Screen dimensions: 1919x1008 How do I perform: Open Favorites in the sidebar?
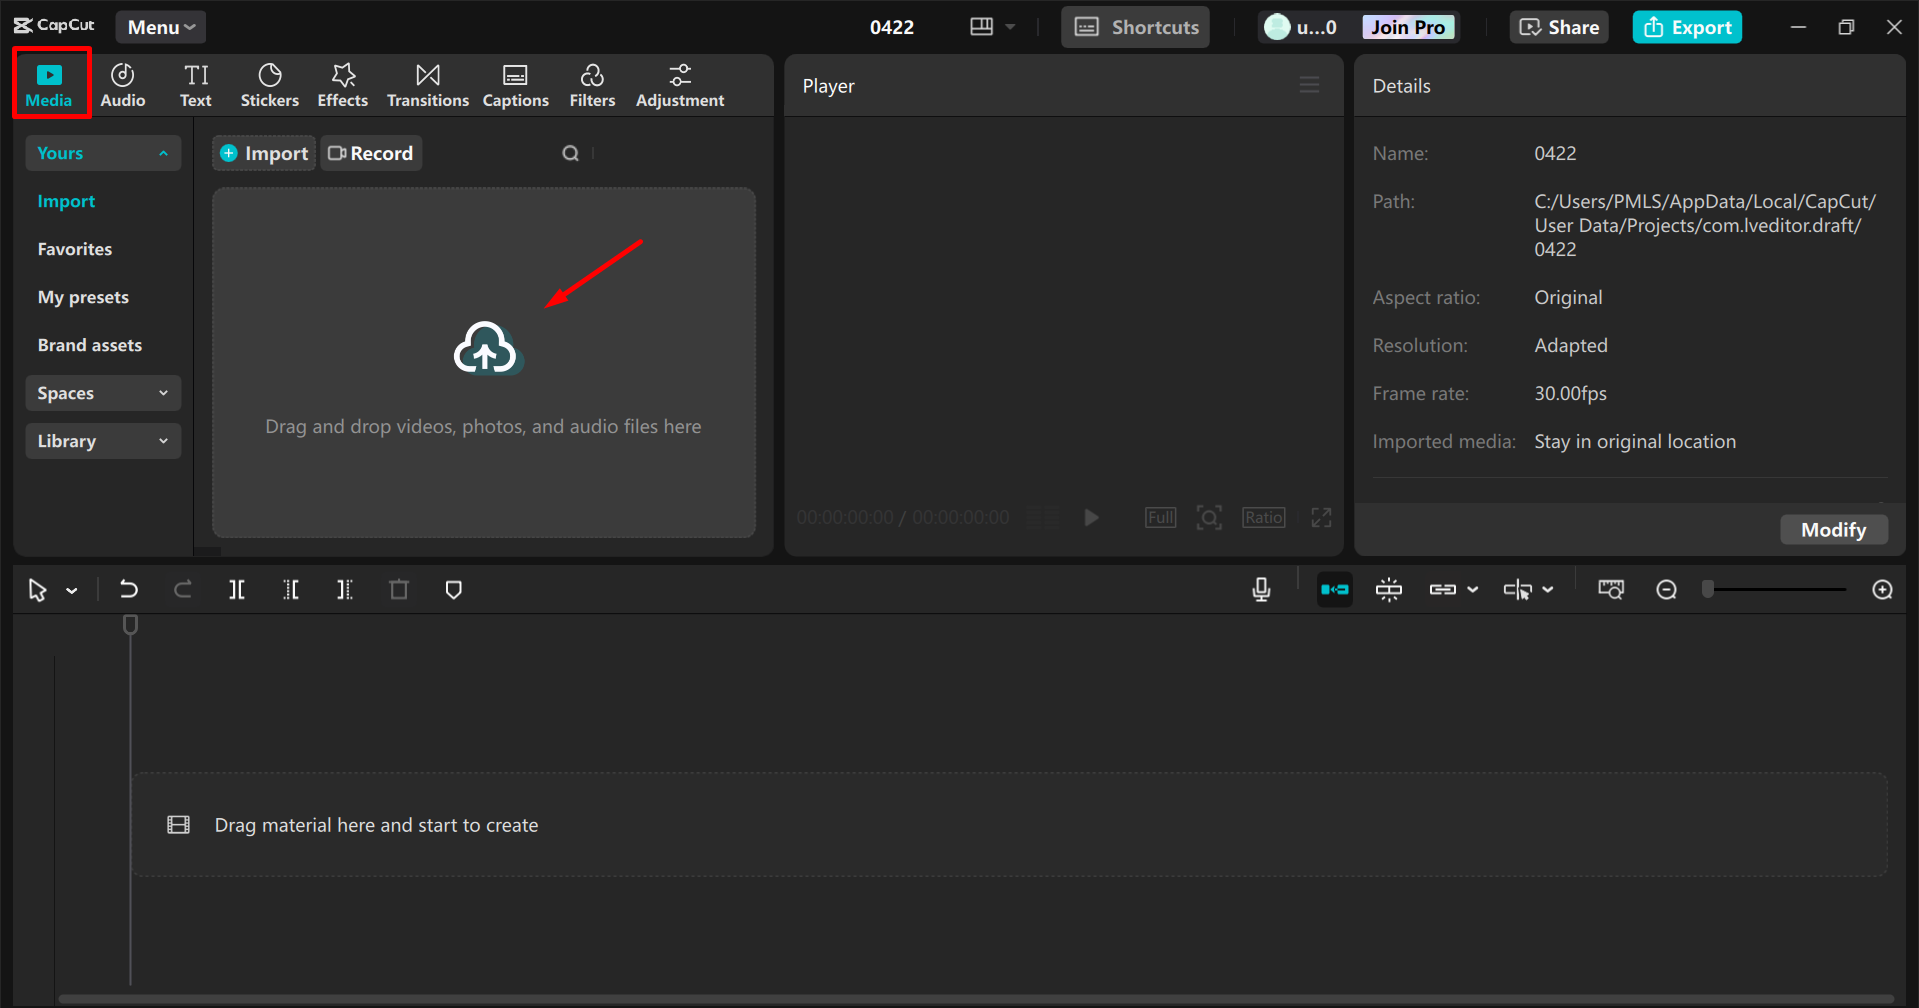pos(75,249)
